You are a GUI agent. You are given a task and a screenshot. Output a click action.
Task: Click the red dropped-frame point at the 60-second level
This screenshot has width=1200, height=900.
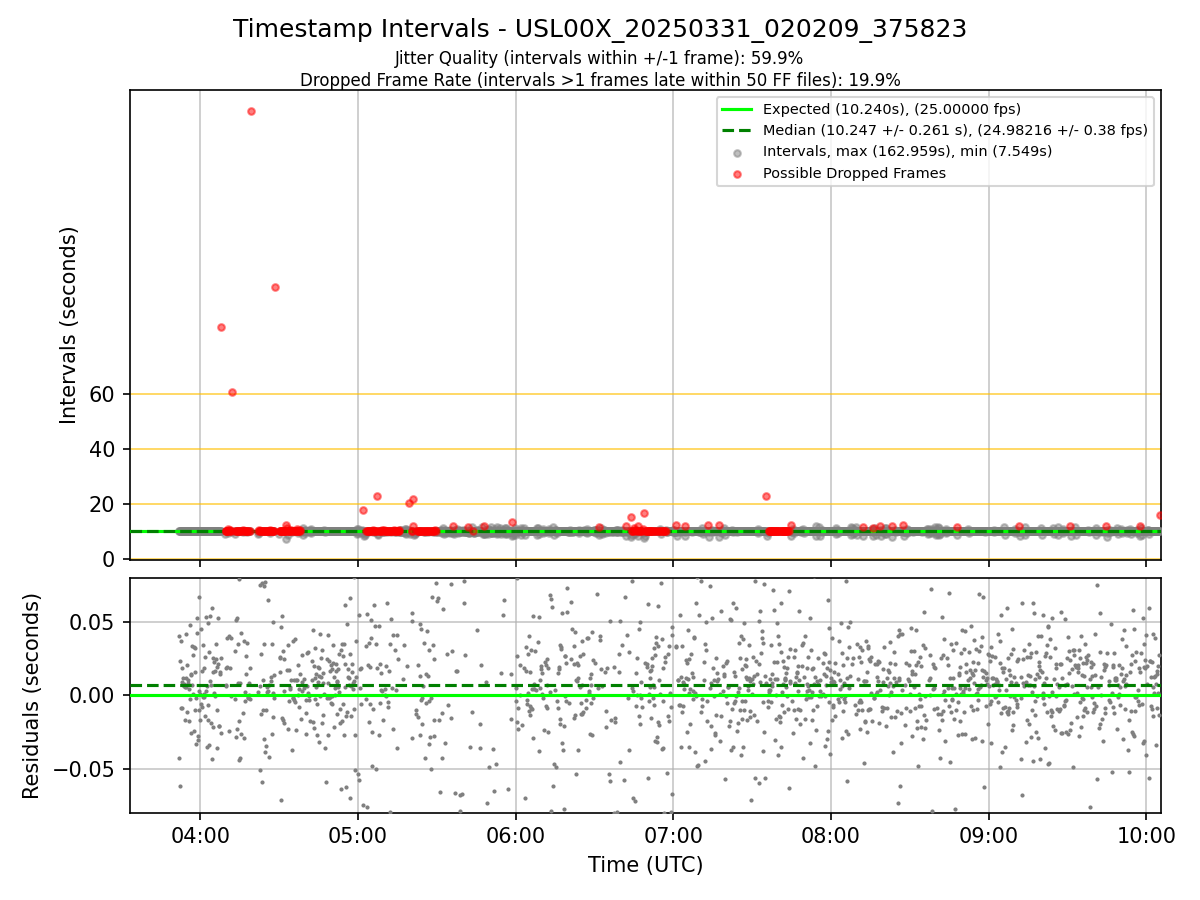(232, 392)
